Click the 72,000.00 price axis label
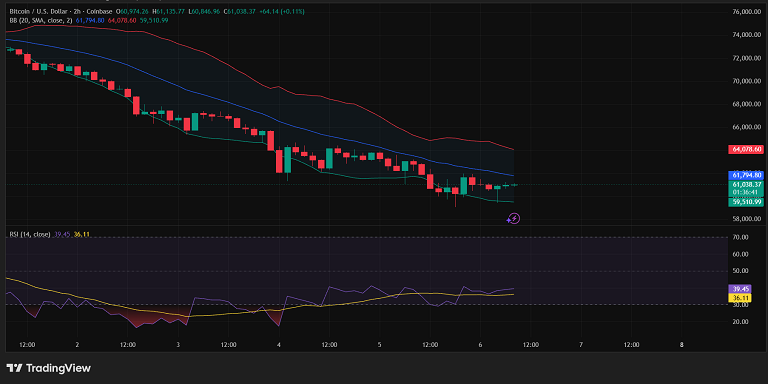The height and width of the screenshot is (384, 768). (746, 58)
